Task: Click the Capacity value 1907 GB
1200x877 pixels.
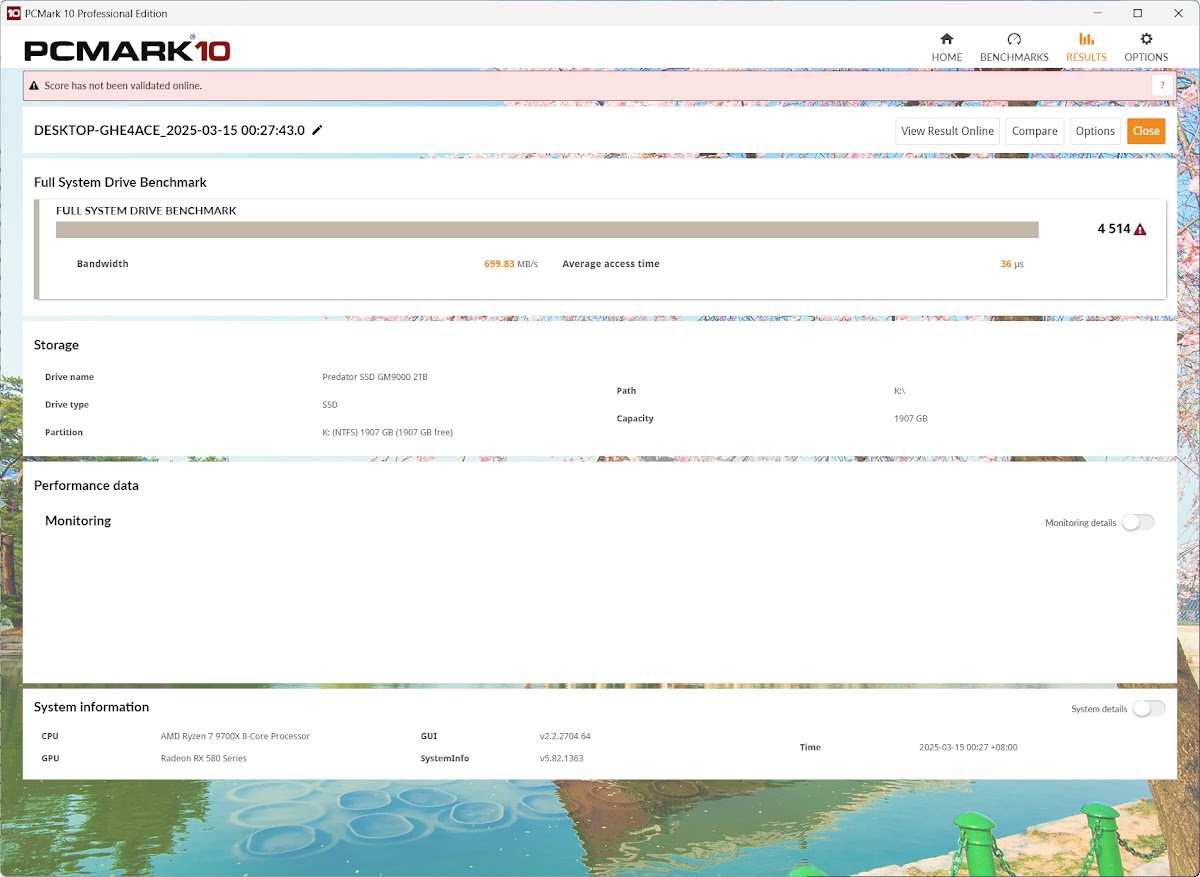Action: (x=910, y=418)
